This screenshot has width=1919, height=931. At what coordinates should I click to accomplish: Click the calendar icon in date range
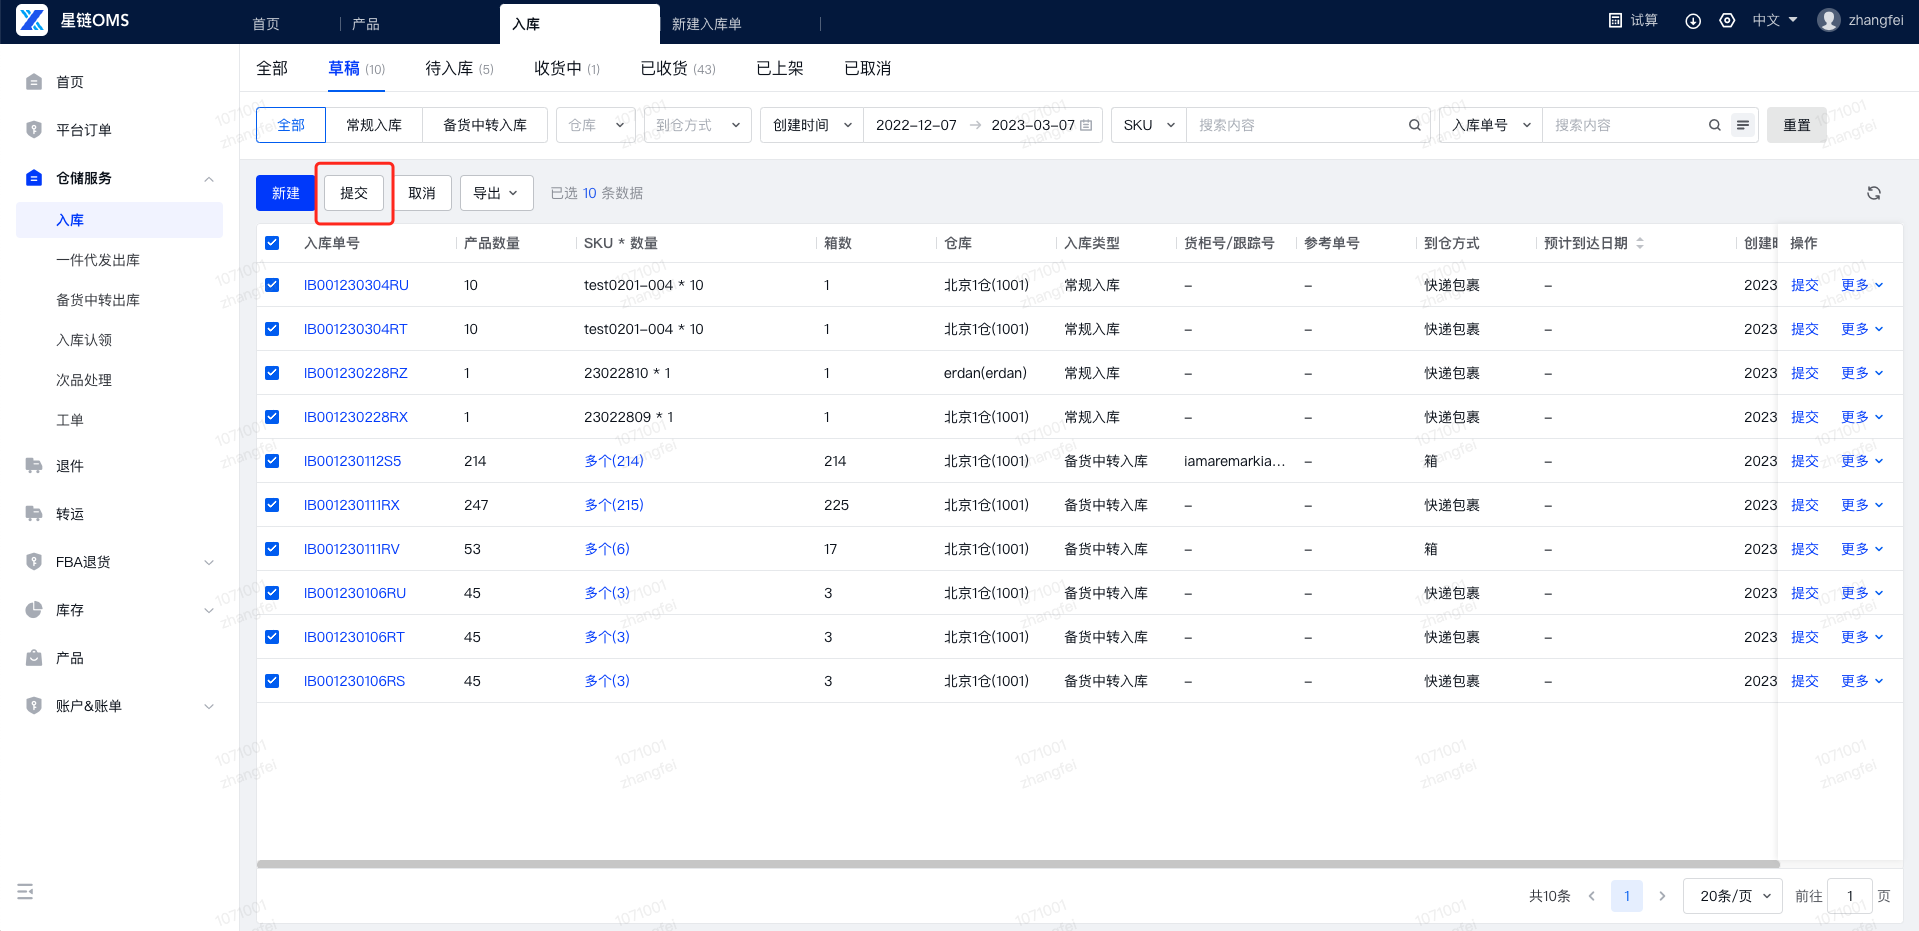[x=1087, y=125]
